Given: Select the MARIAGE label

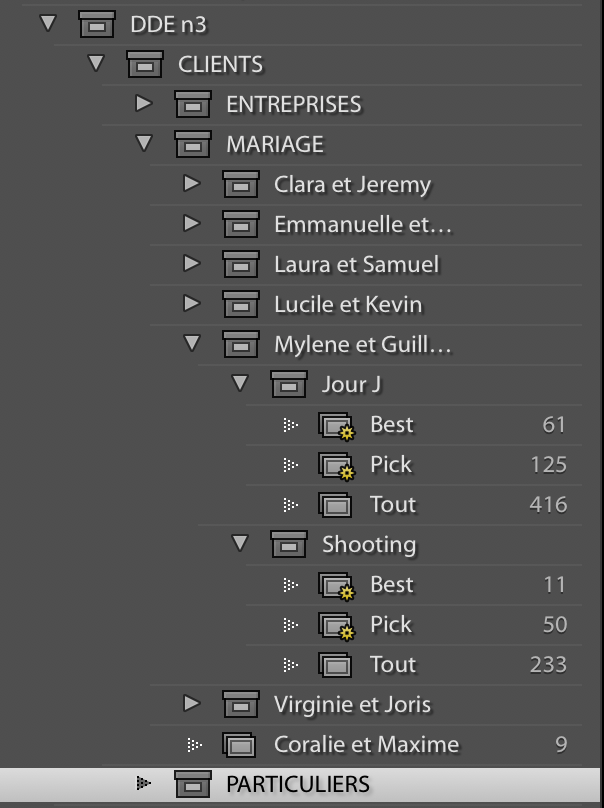Looking at the screenshot, I should click(275, 144).
